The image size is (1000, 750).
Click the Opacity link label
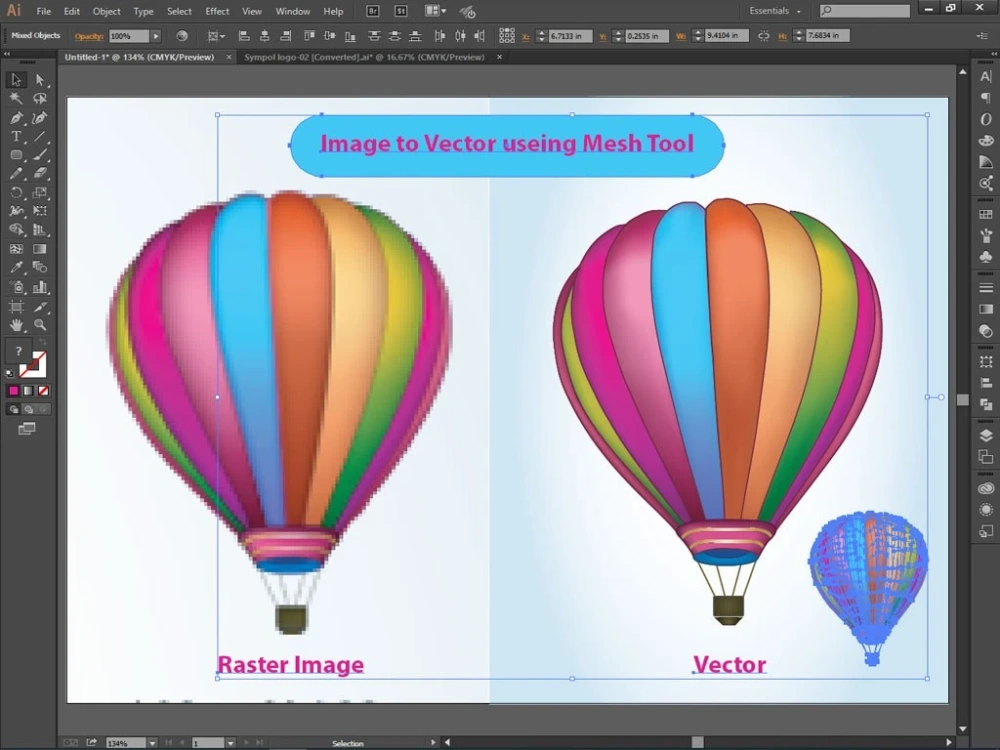coord(89,36)
